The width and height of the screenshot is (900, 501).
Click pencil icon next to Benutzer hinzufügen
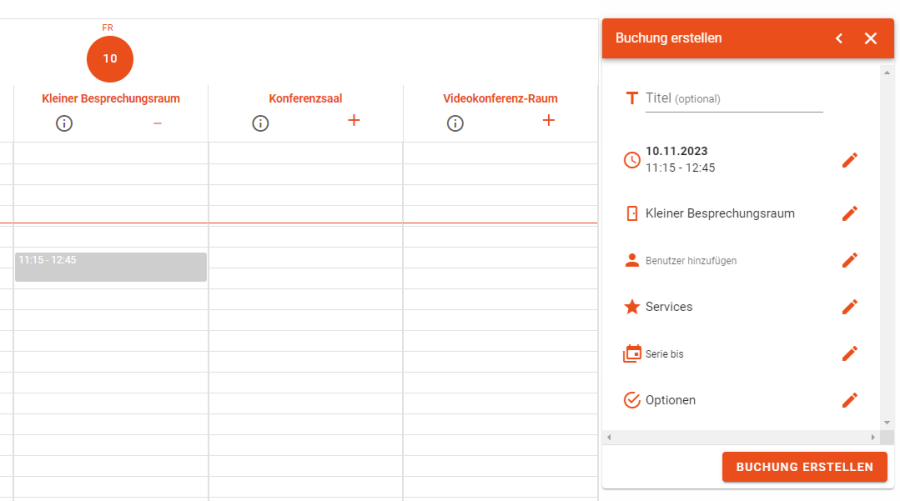tap(849, 260)
